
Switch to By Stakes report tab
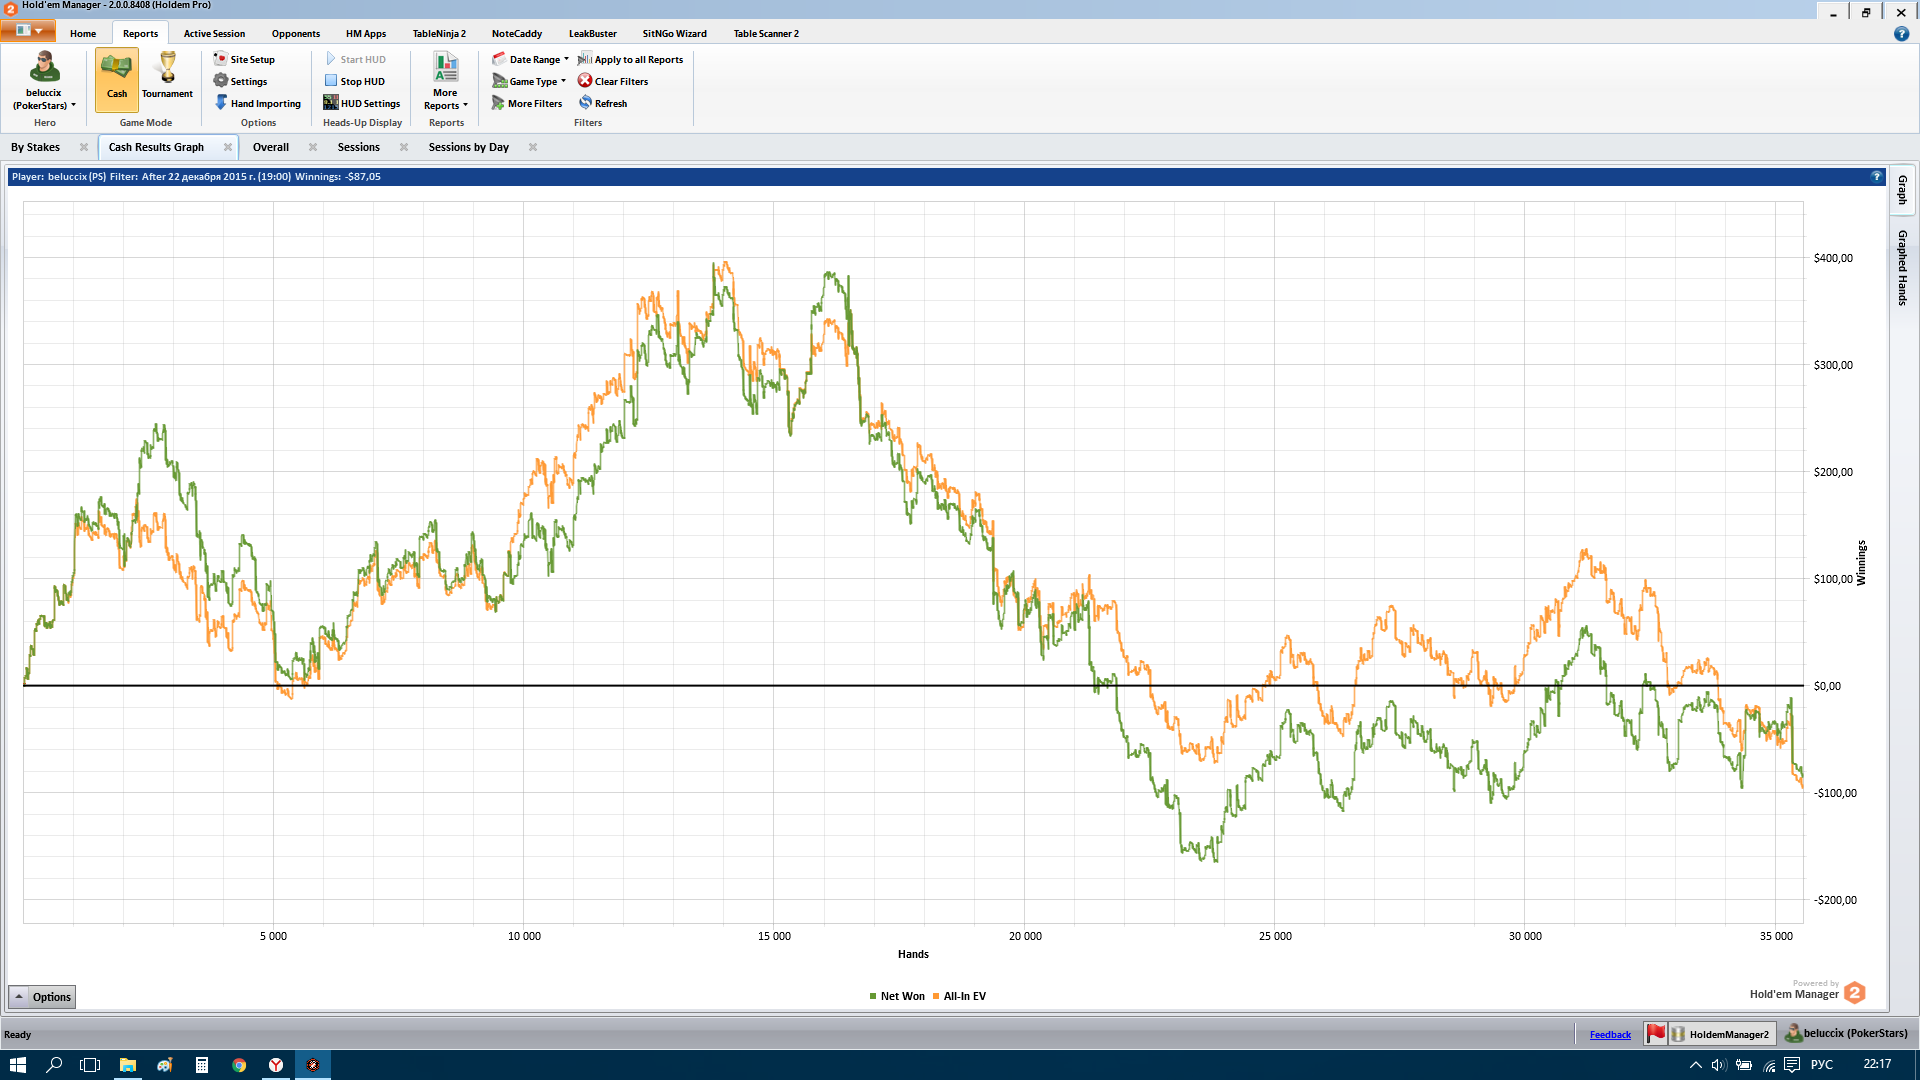click(x=36, y=147)
